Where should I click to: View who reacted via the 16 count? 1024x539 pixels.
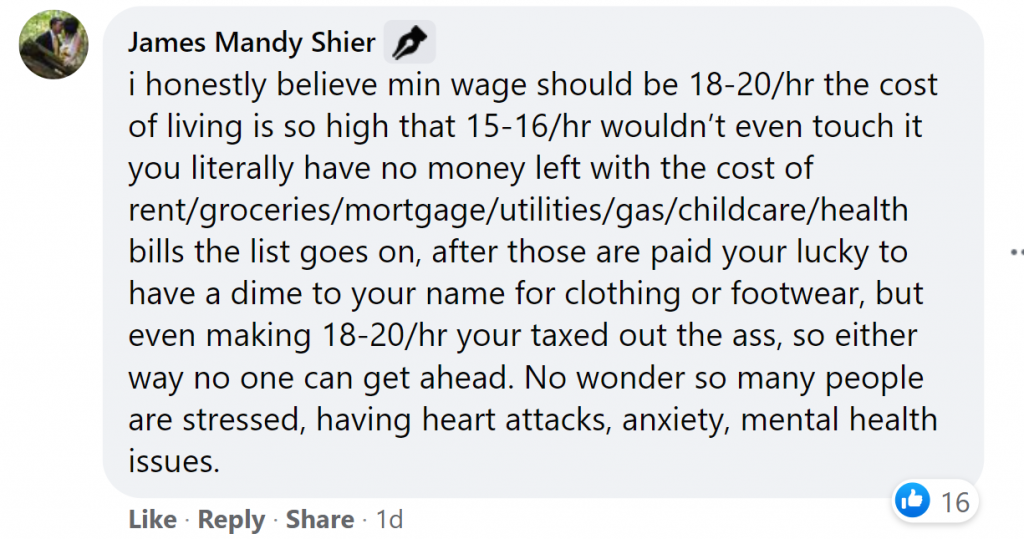[x=955, y=501]
